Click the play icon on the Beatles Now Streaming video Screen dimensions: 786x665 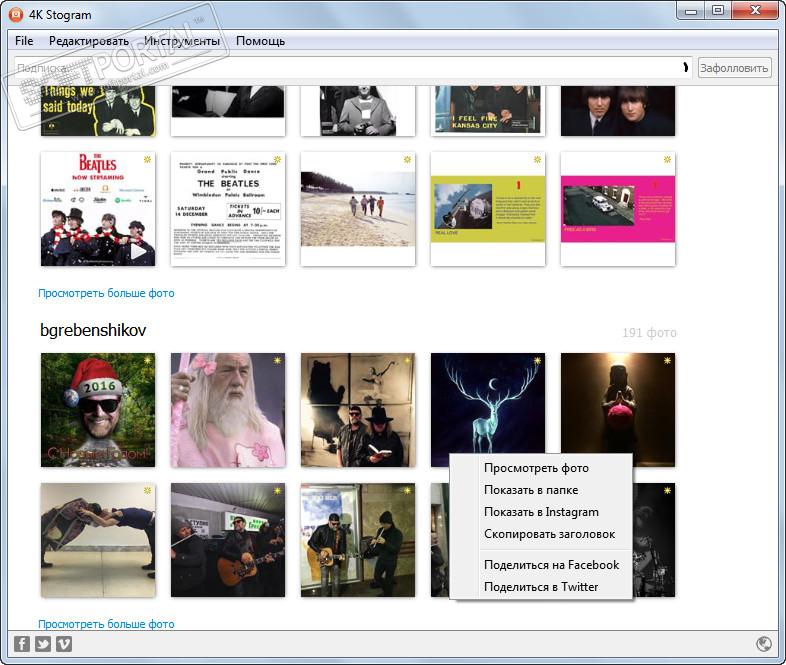click(139, 251)
